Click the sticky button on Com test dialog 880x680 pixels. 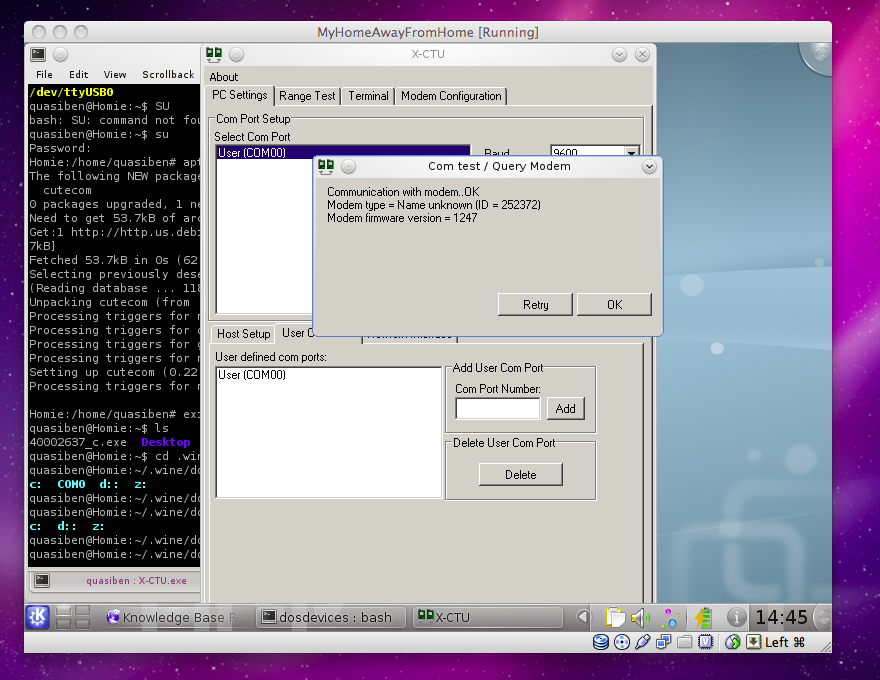click(x=349, y=167)
